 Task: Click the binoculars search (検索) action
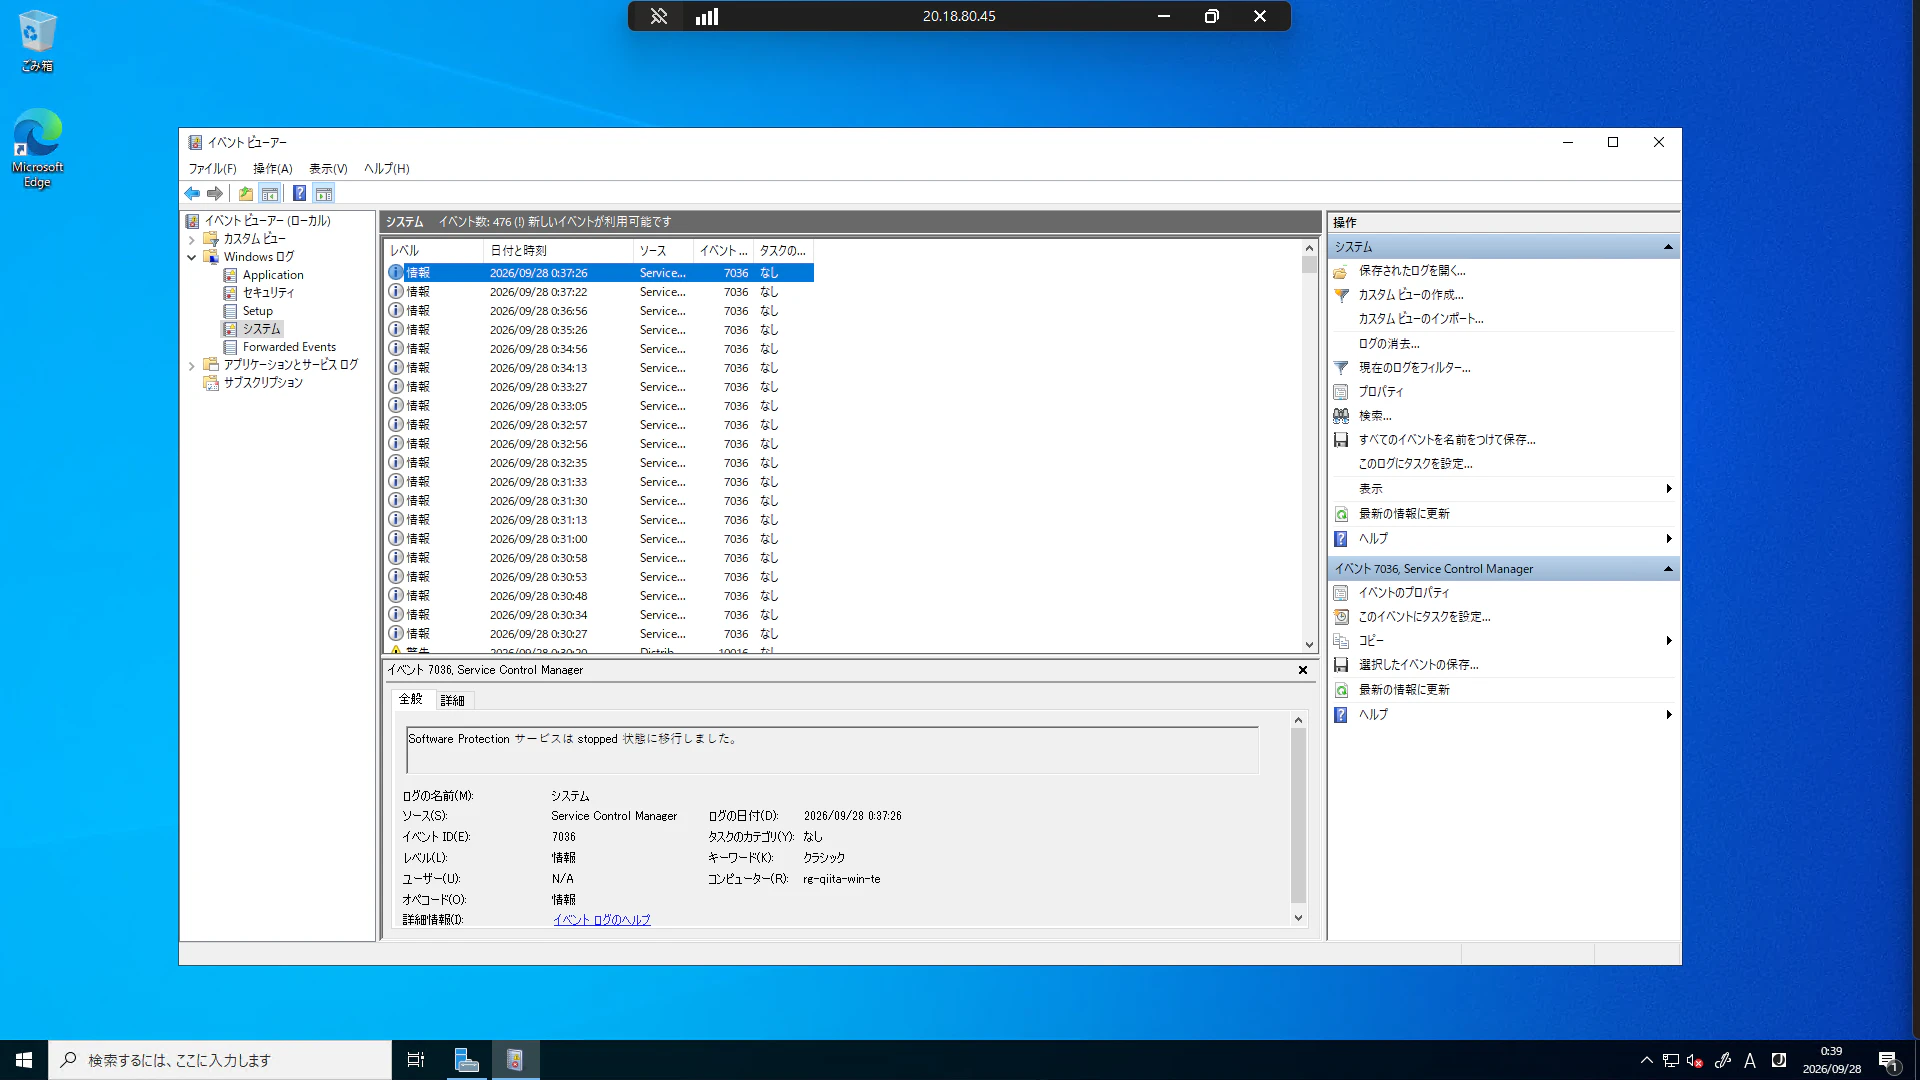tap(1341, 416)
